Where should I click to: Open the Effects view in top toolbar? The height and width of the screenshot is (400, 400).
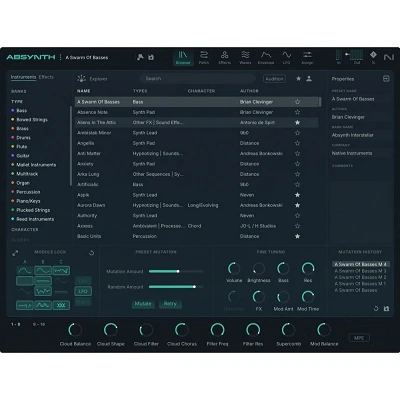click(x=225, y=57)
